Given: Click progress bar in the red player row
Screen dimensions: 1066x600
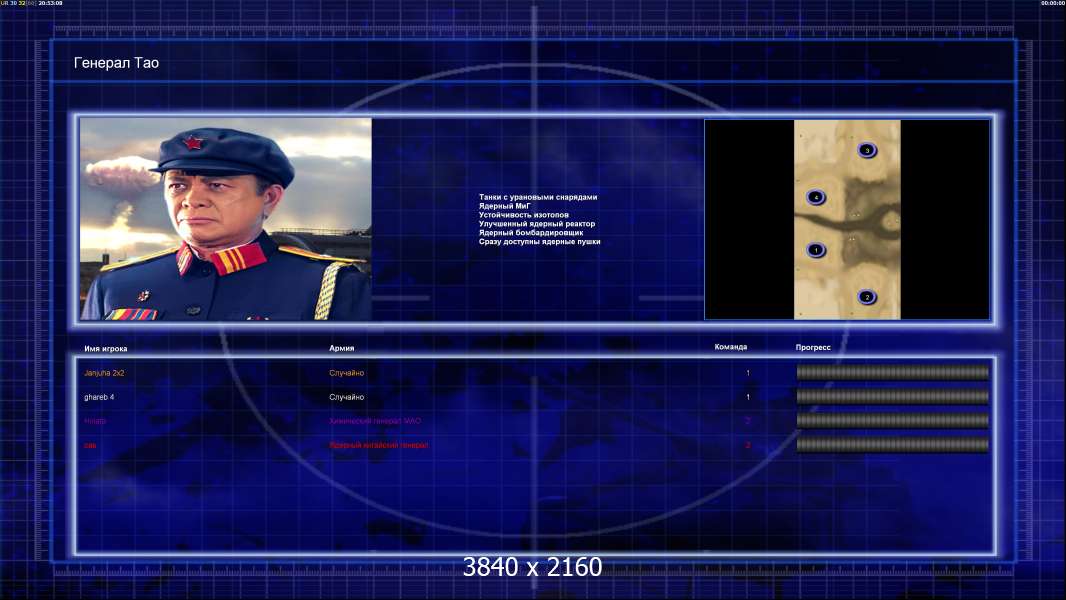Looking at the screenshot, I should pyautogui.click(x=893, y=445).
